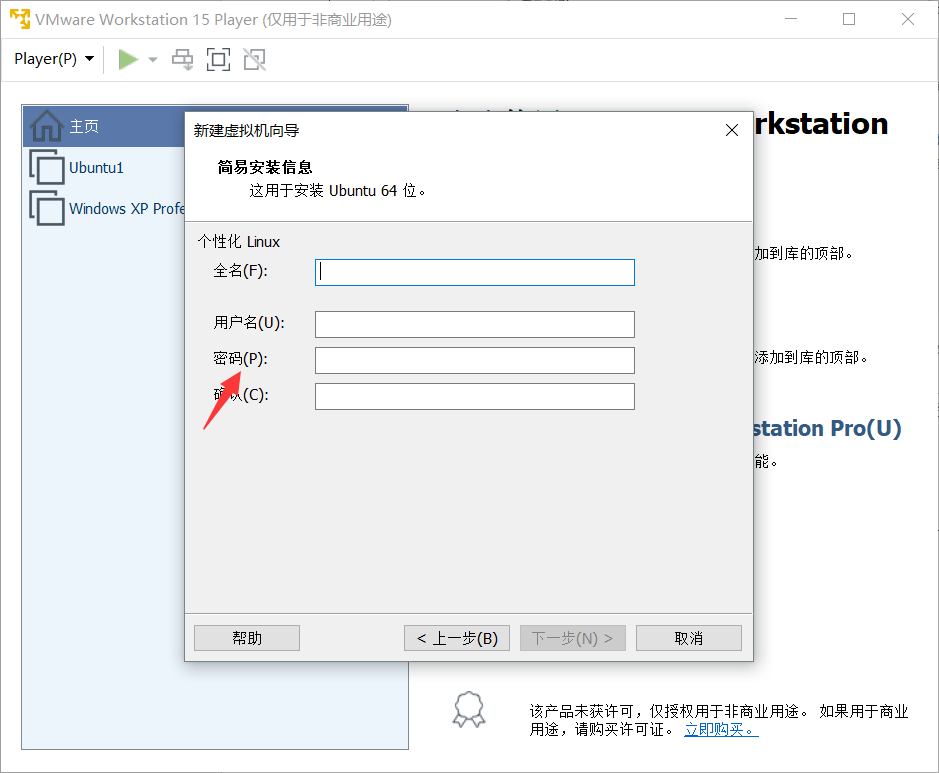Click the Help (帮助) button

[x=247, y=638]
